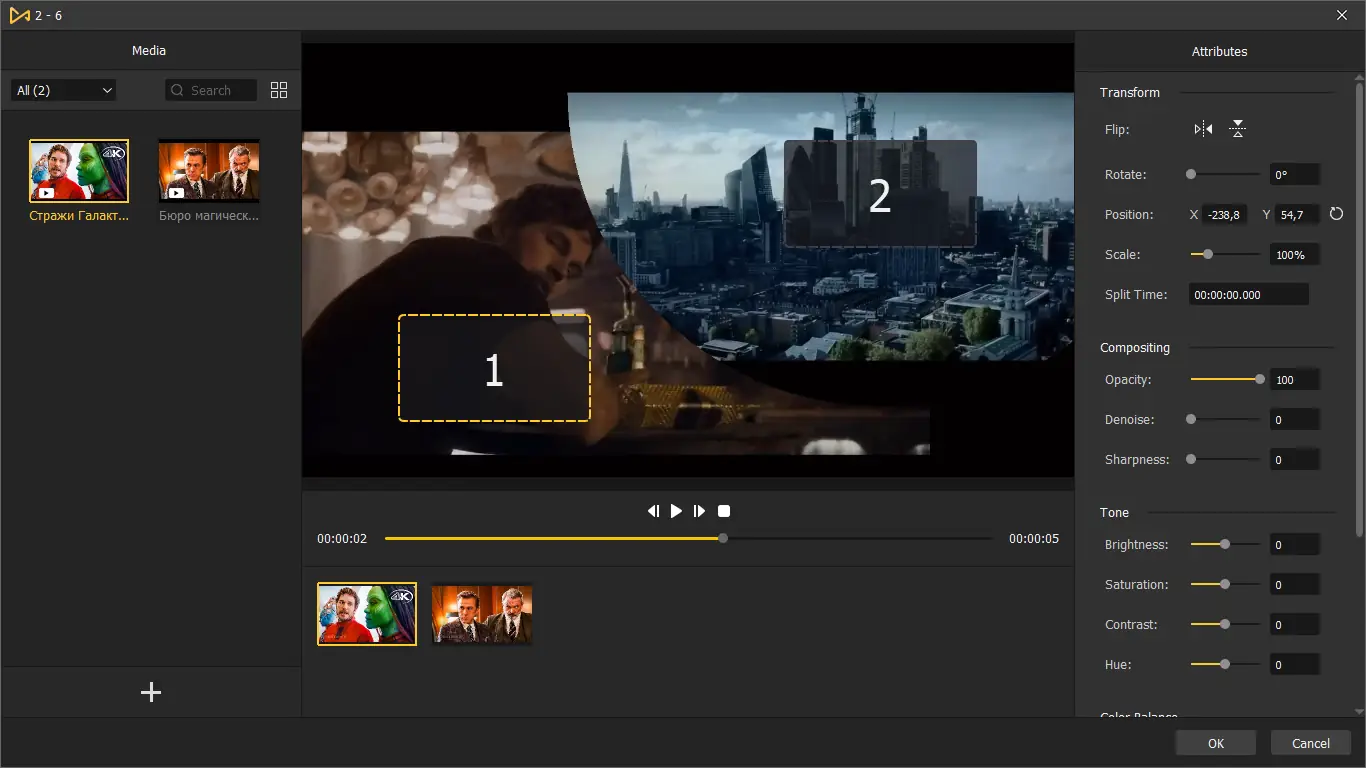Select drop zone 1 in the preview
The image size is (1366, 768).
pyautogui.click(x=494, y=368)
